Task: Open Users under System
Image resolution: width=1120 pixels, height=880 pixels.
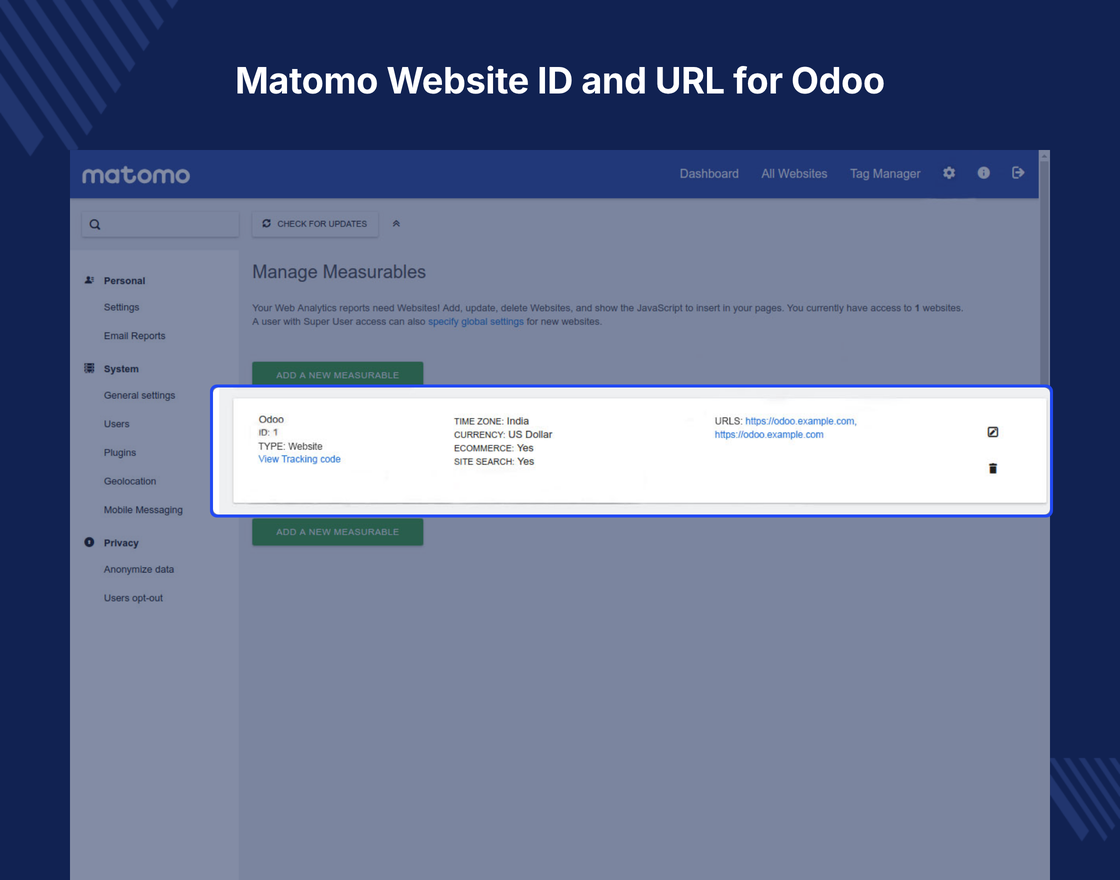Action: pos(116,424)
